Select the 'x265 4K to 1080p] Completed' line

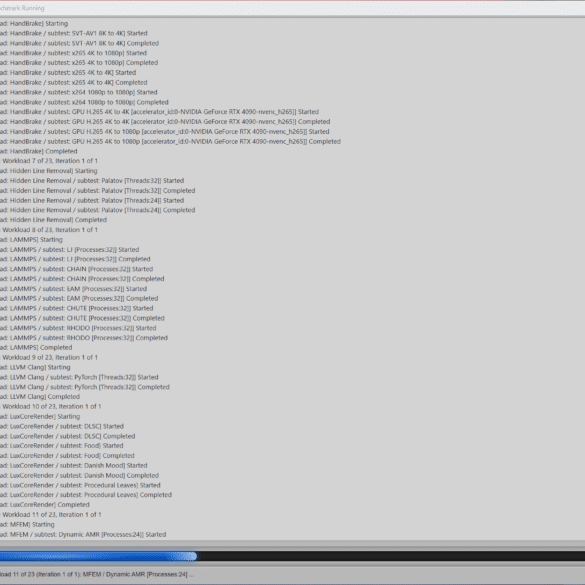(x=79, y=63)
